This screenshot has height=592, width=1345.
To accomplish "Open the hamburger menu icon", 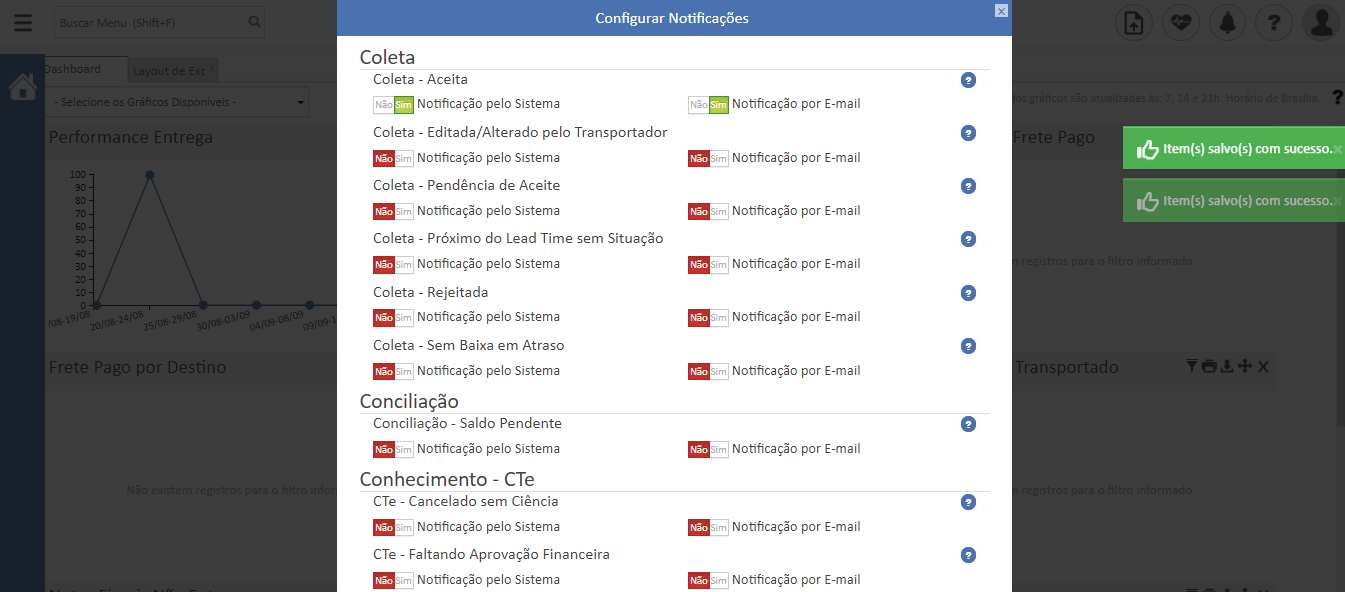I will pos(22,23).
